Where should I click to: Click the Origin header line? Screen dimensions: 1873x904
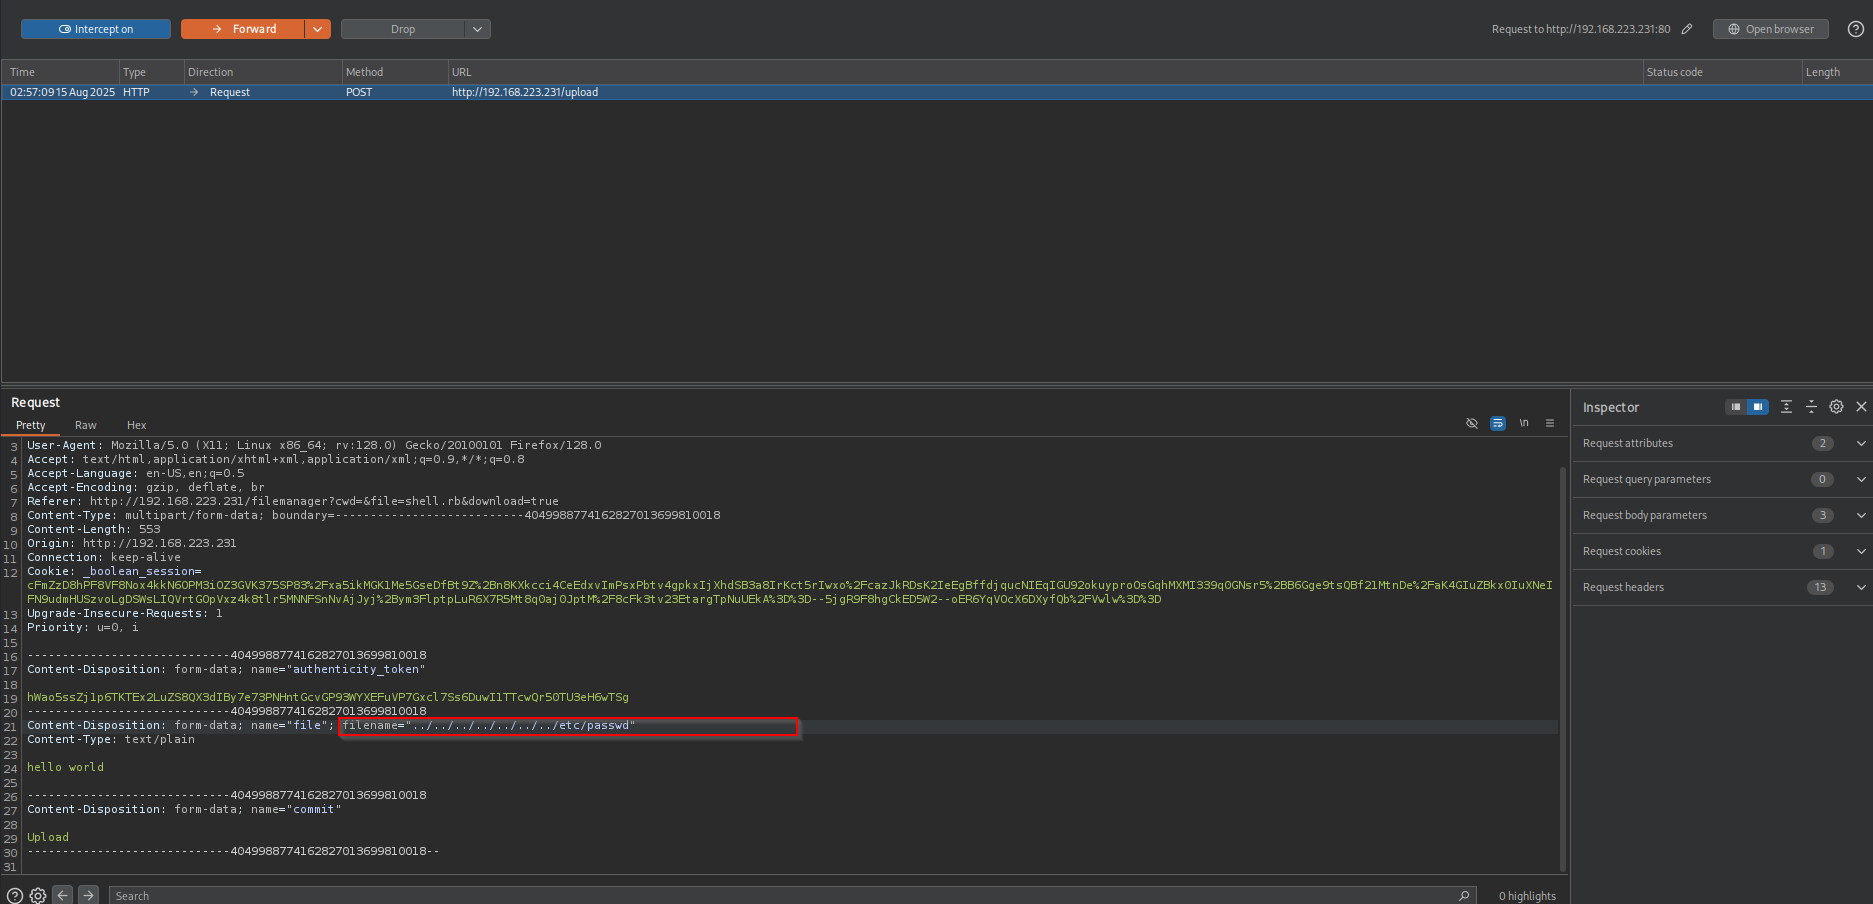click(x=132, y=543)
